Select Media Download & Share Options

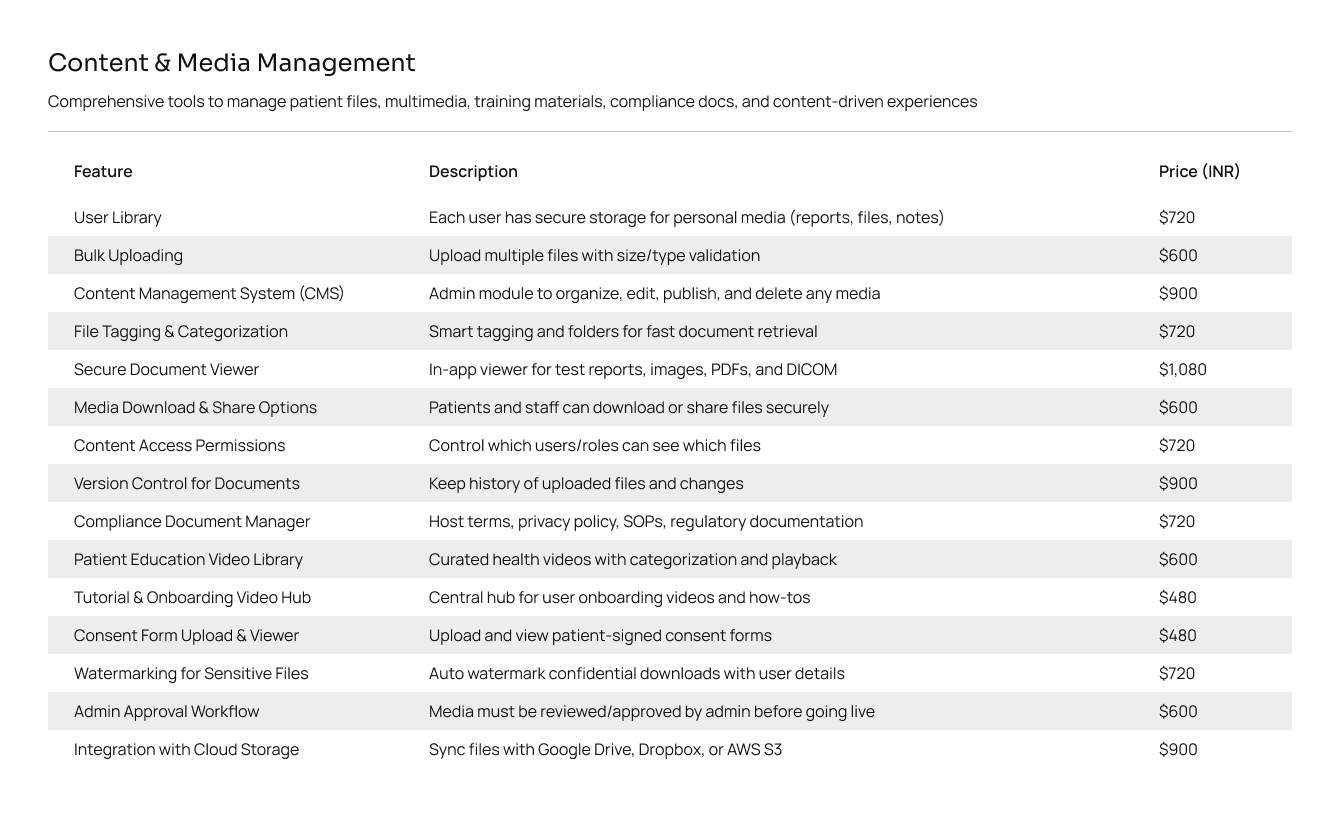pyautogui.click(x=195, y=407)
